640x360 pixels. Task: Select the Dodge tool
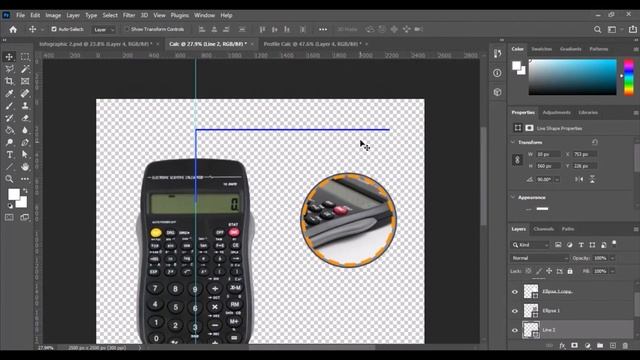(x=9, y=142)
